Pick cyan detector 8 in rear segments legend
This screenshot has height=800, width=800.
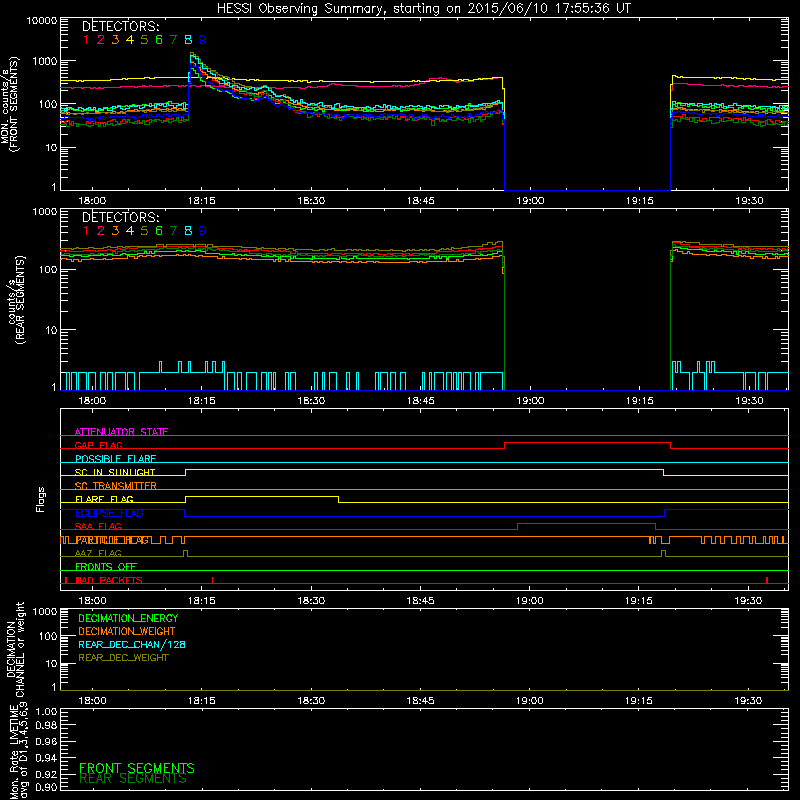188,231
